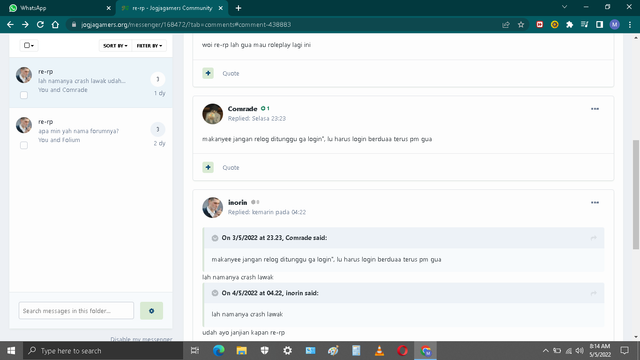
Task: Go forward in browser history
Action: click(x=25, y=24)
